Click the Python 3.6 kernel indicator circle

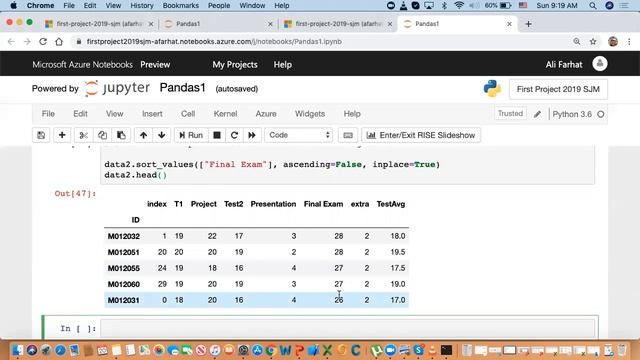click(x=600, y=114)
